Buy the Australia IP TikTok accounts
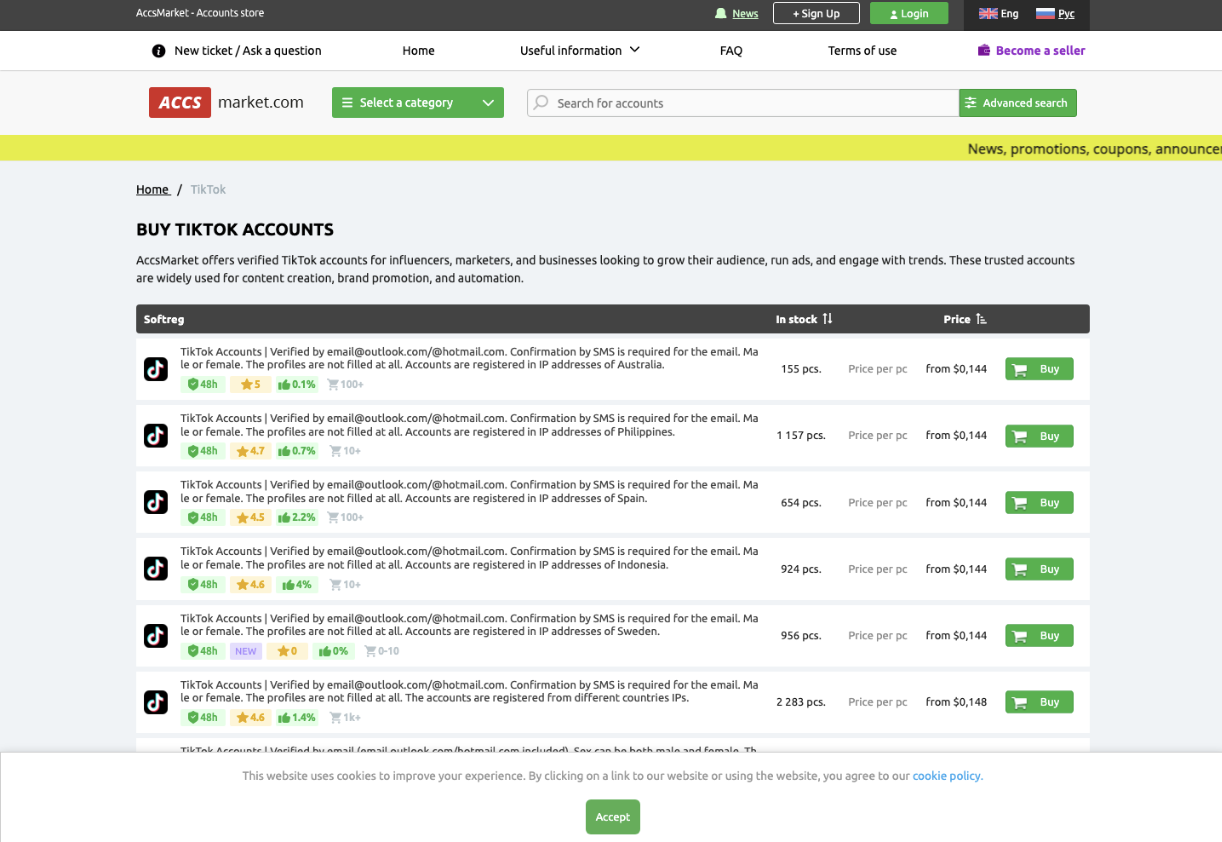This screenshot has width=1222, height=842. 1039,369
